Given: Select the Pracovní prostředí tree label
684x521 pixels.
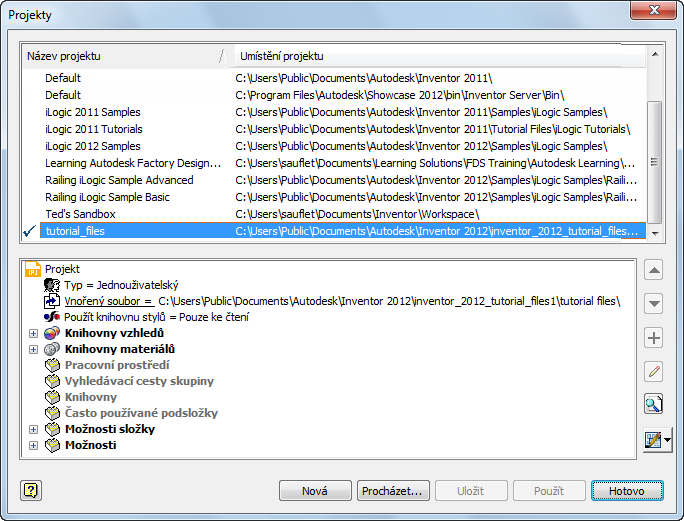Looking at the screenshot, I should [x=117, y=365].
